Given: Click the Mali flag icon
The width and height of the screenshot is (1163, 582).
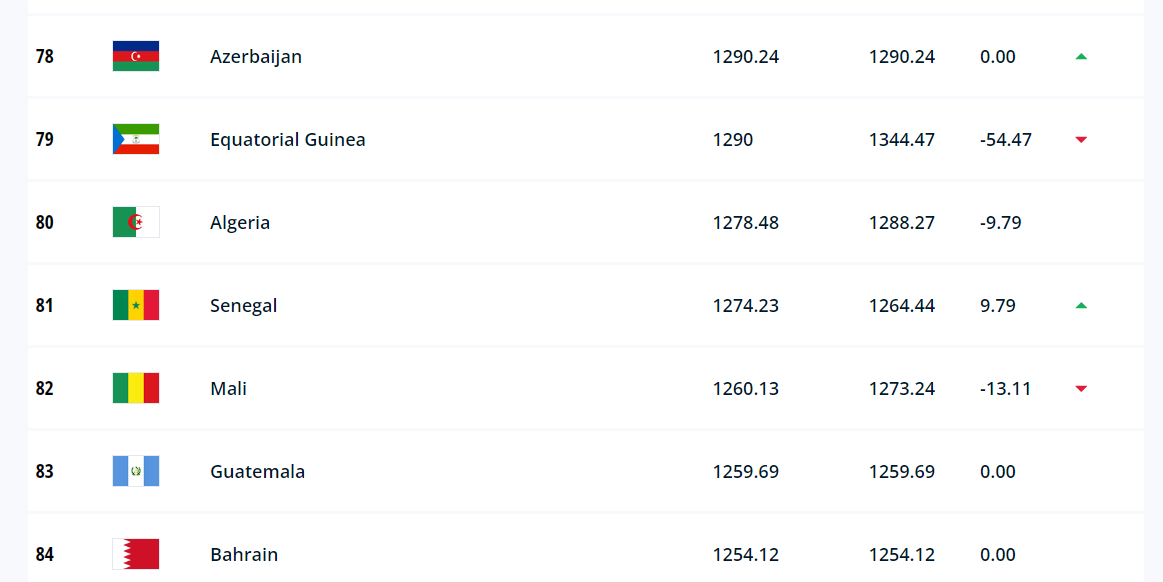Looking at the screenshot, I should click(x=136, y=388).
